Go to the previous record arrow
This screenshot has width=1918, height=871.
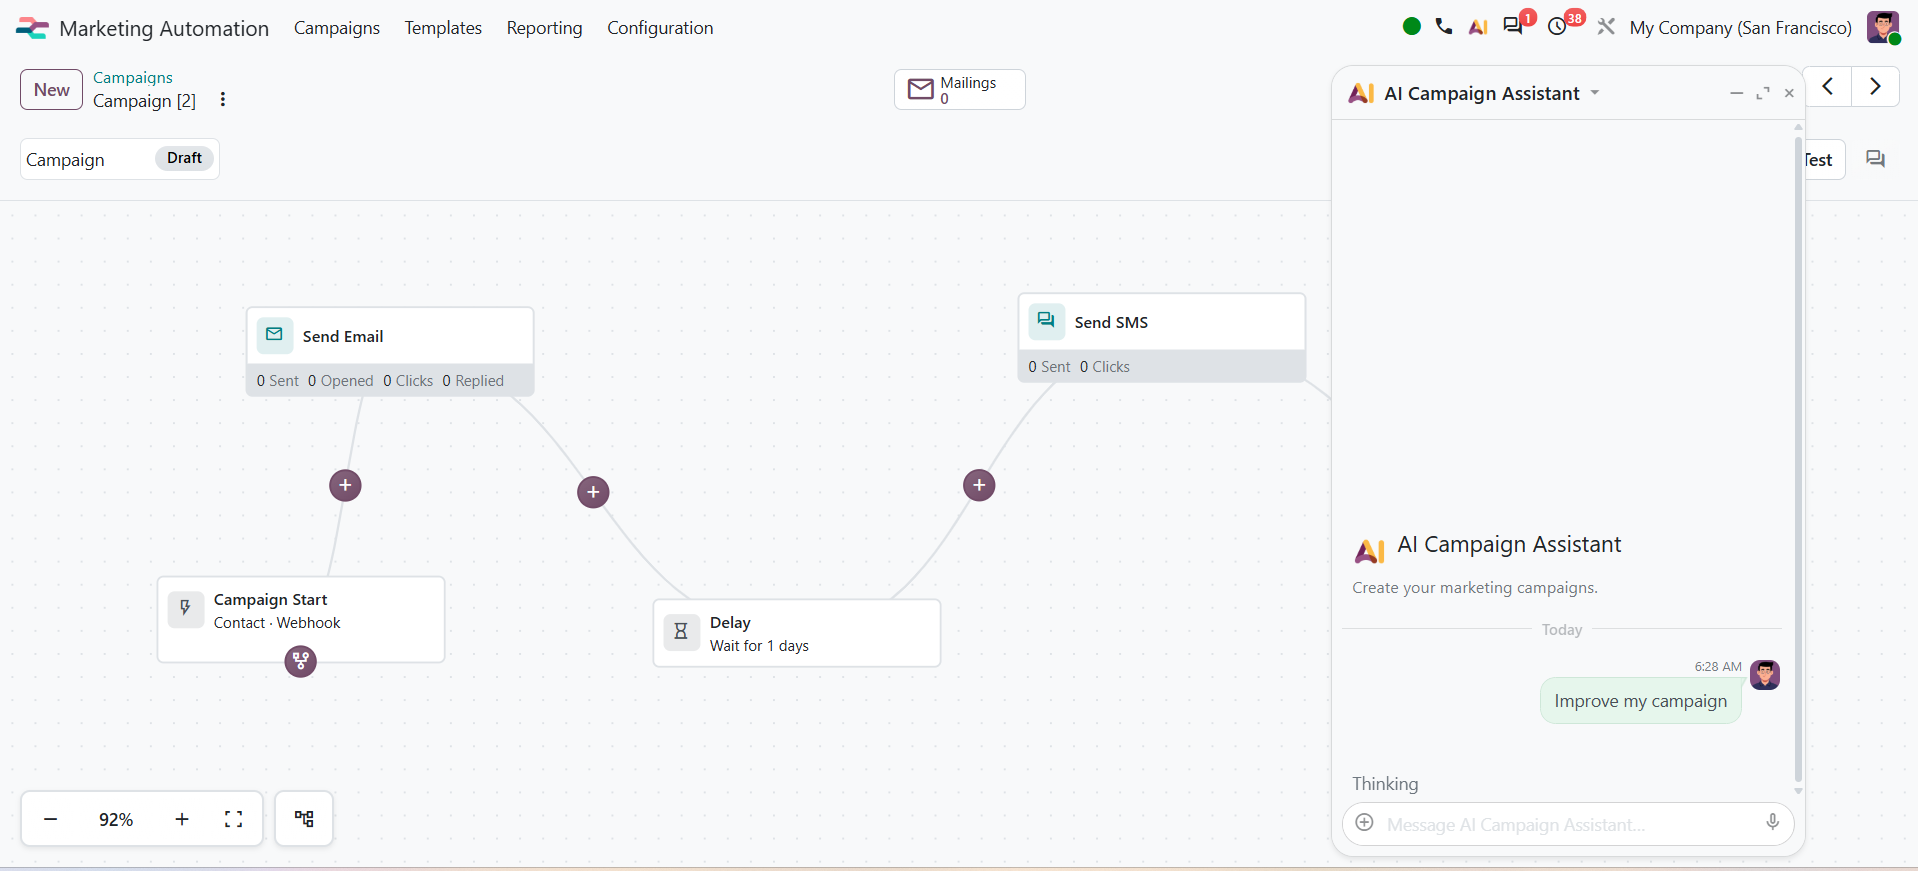tap(1828, 87)
